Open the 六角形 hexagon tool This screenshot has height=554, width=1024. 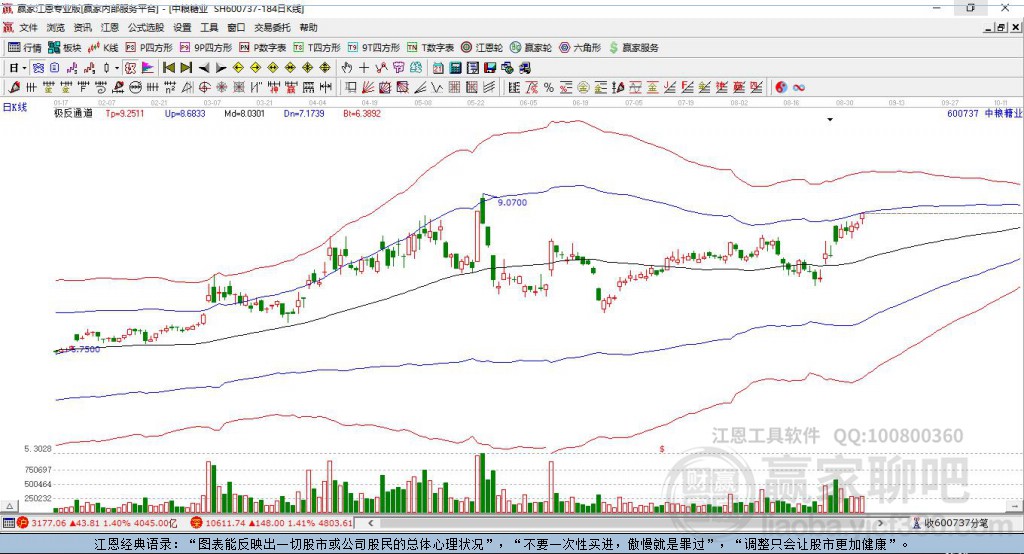pyautogui.click(x=580, y=48)
